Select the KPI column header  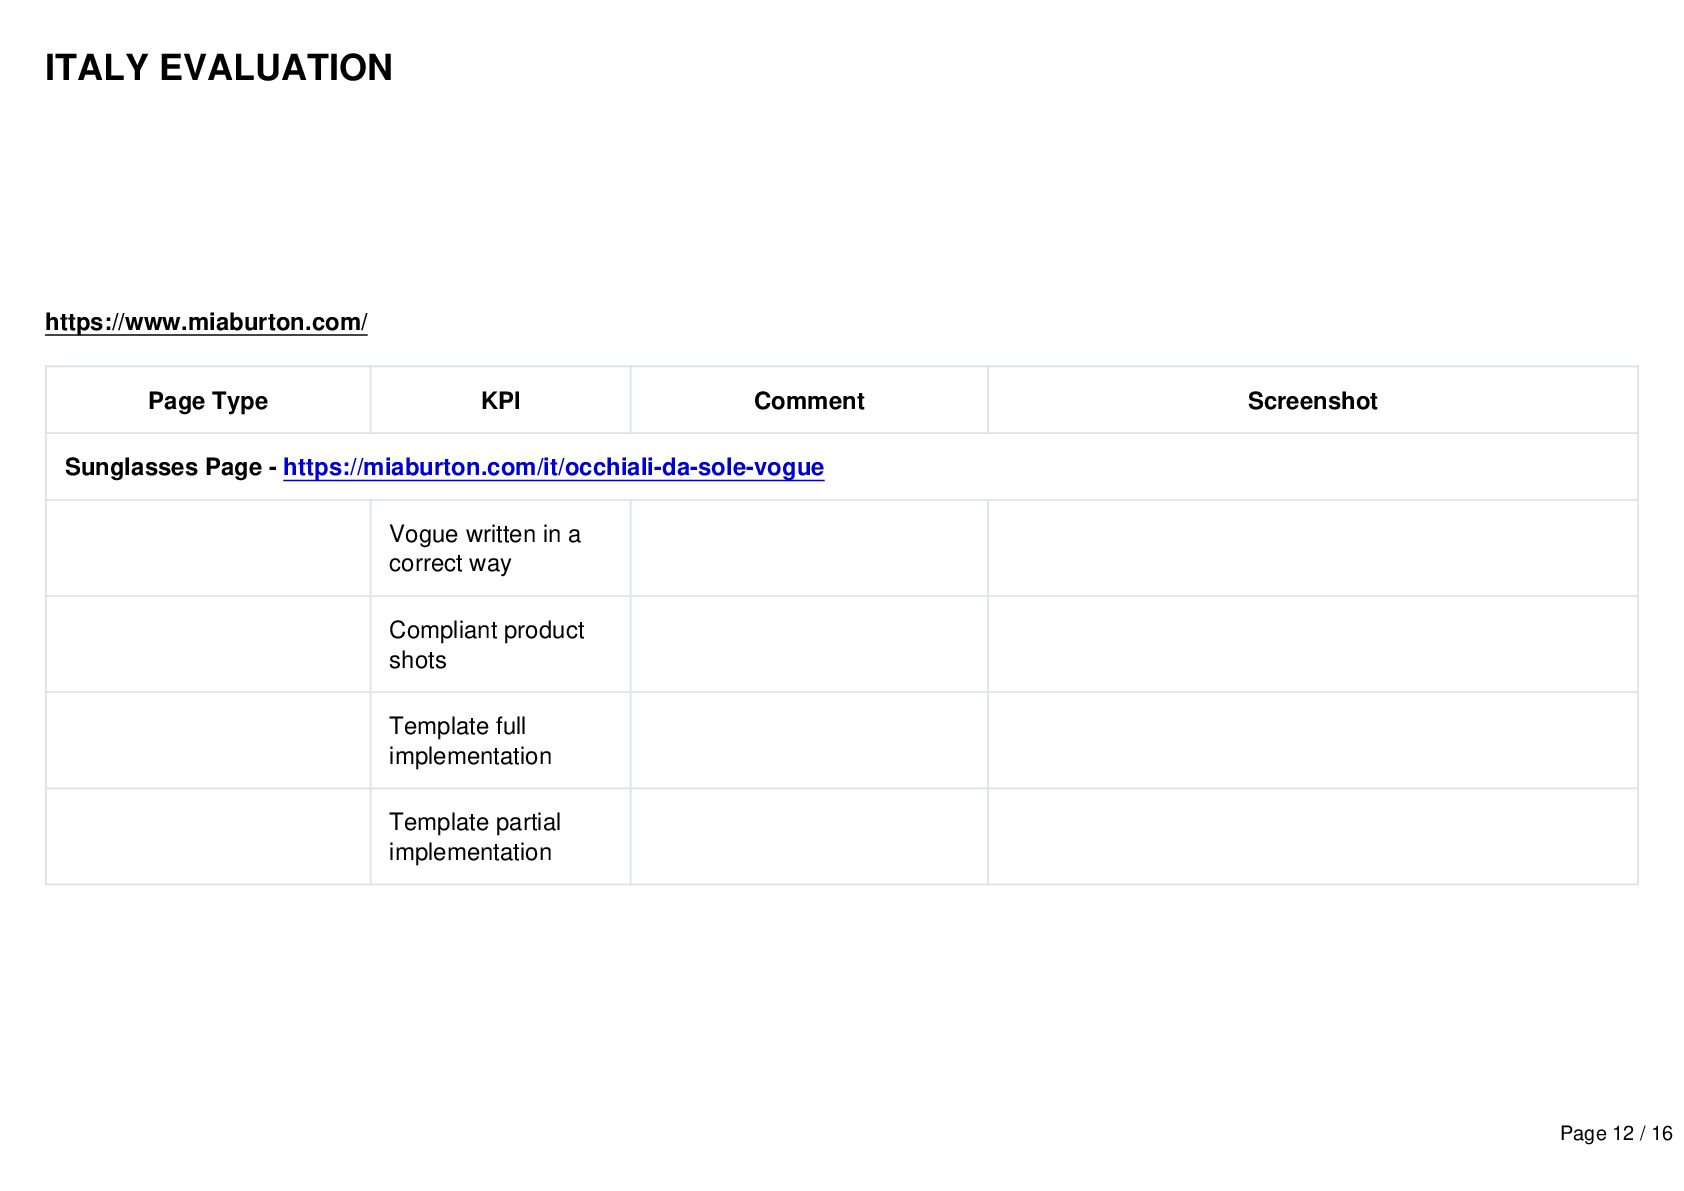(x=500, y=400)
